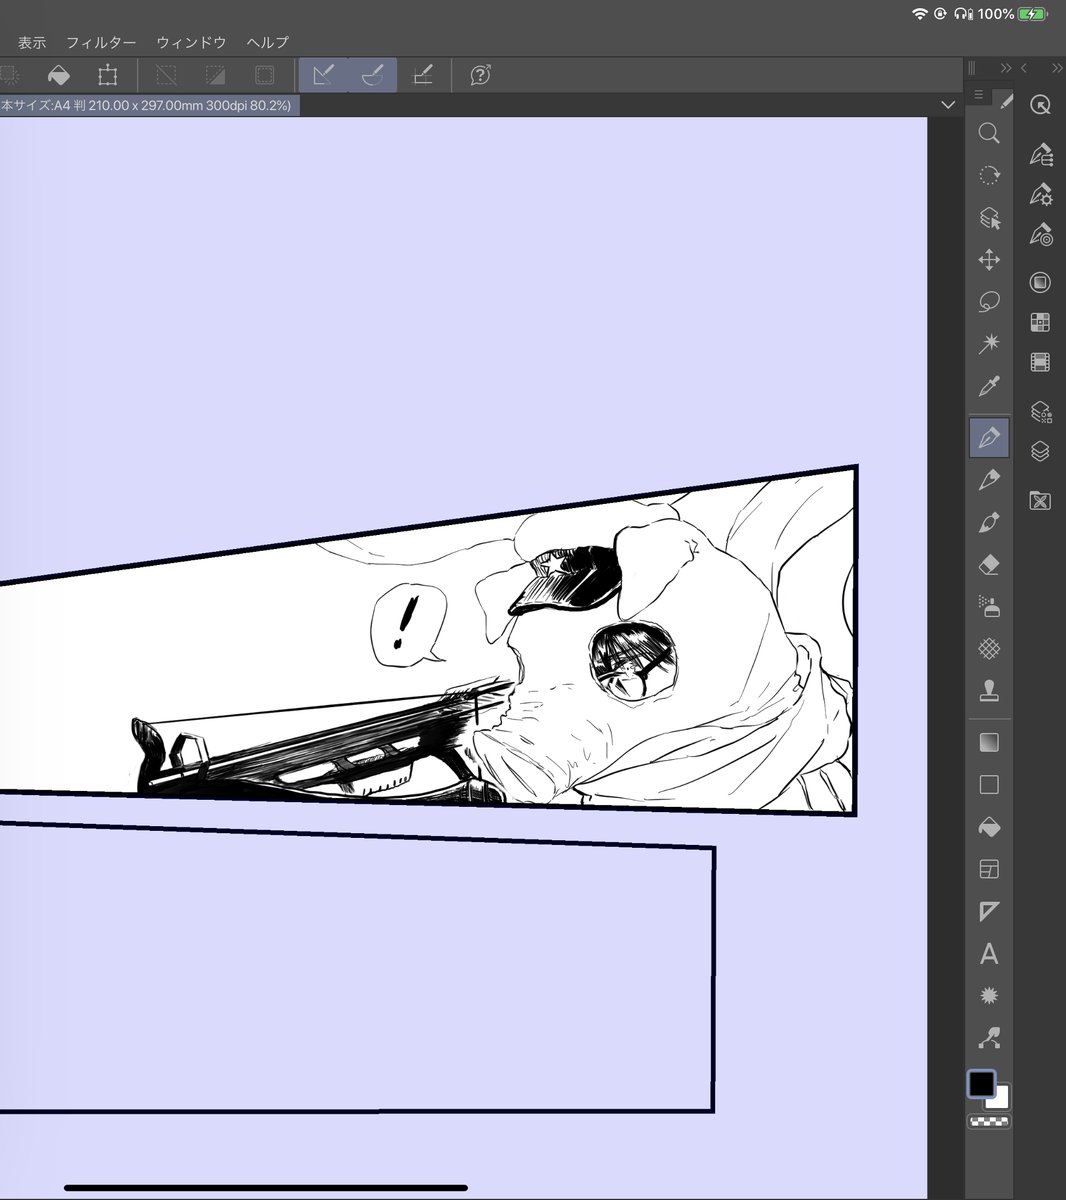Select the Eraser tool
This screenshot has height=1200, width=1066.
click(x=989, y=565)
